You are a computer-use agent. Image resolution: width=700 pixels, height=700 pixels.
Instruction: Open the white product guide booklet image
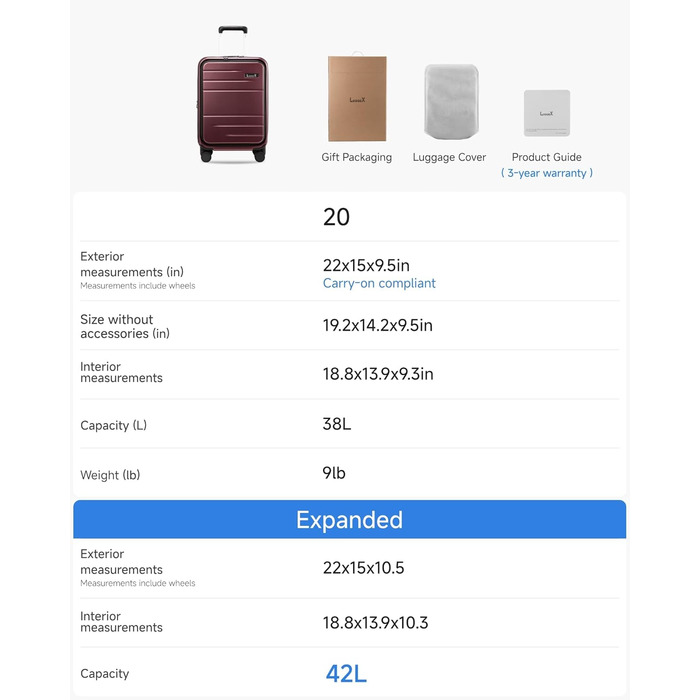[547, 113]
